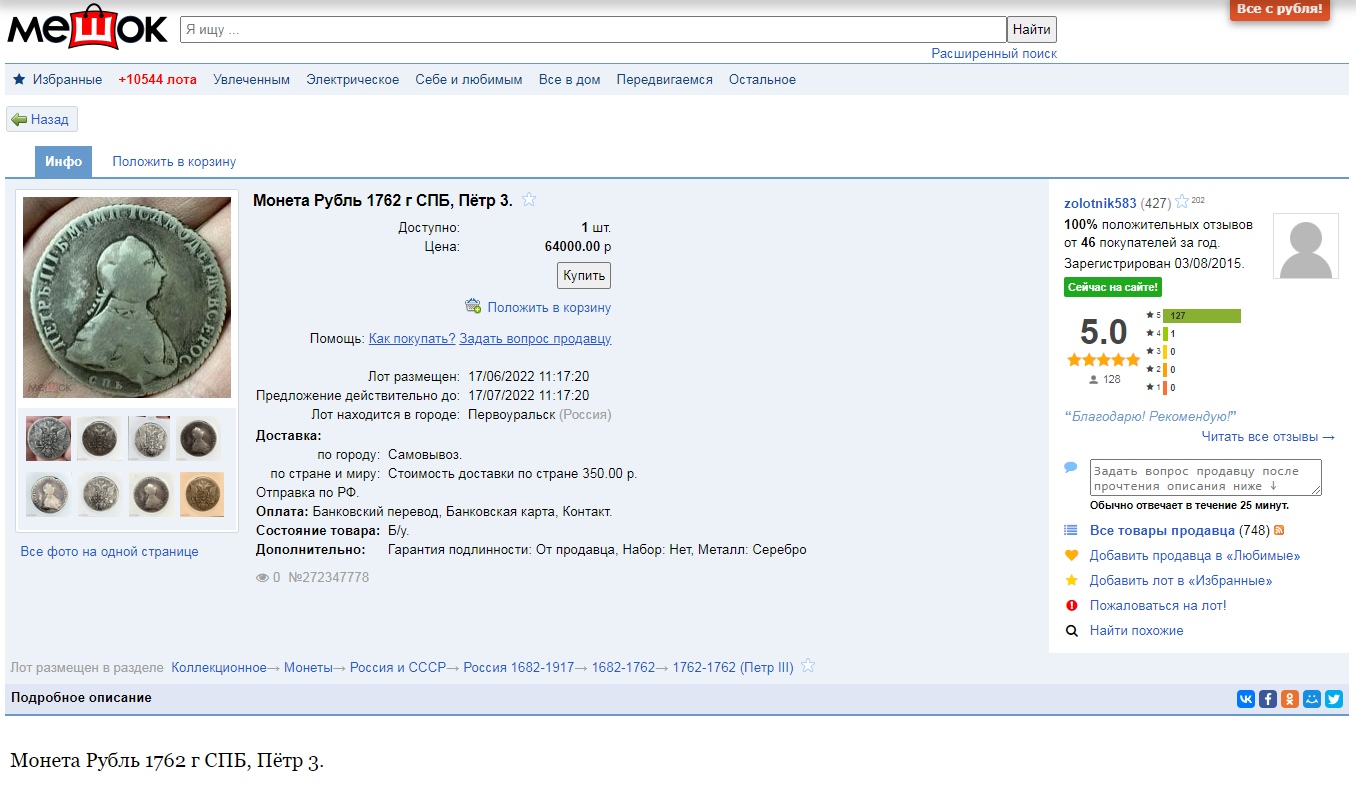Focus the Я ищу search field
The height and width of the screenshot is (792, 1356).
[592, 30]
